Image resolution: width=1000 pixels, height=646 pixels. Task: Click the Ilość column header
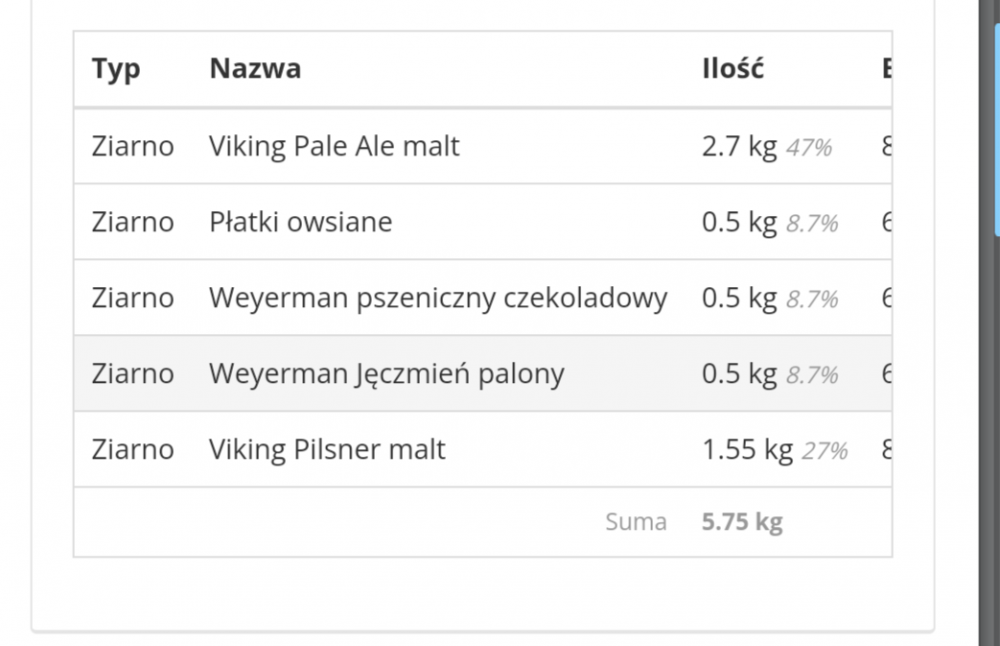tap(733, 69)
